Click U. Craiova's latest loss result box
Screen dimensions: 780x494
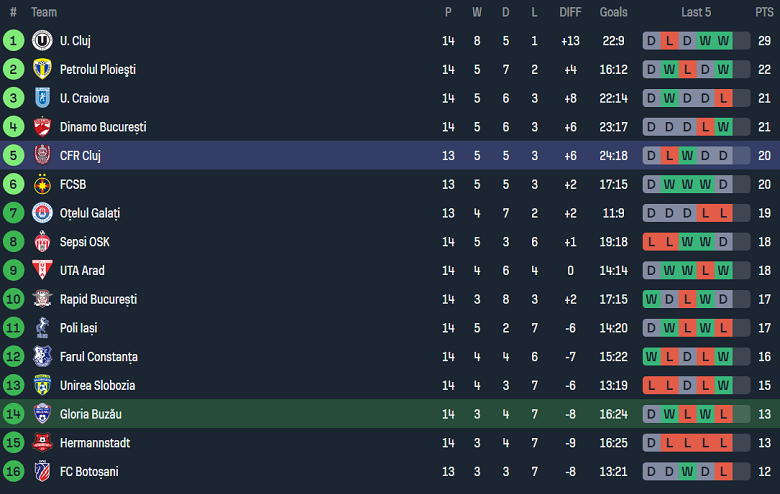click(x=723, y=98)
